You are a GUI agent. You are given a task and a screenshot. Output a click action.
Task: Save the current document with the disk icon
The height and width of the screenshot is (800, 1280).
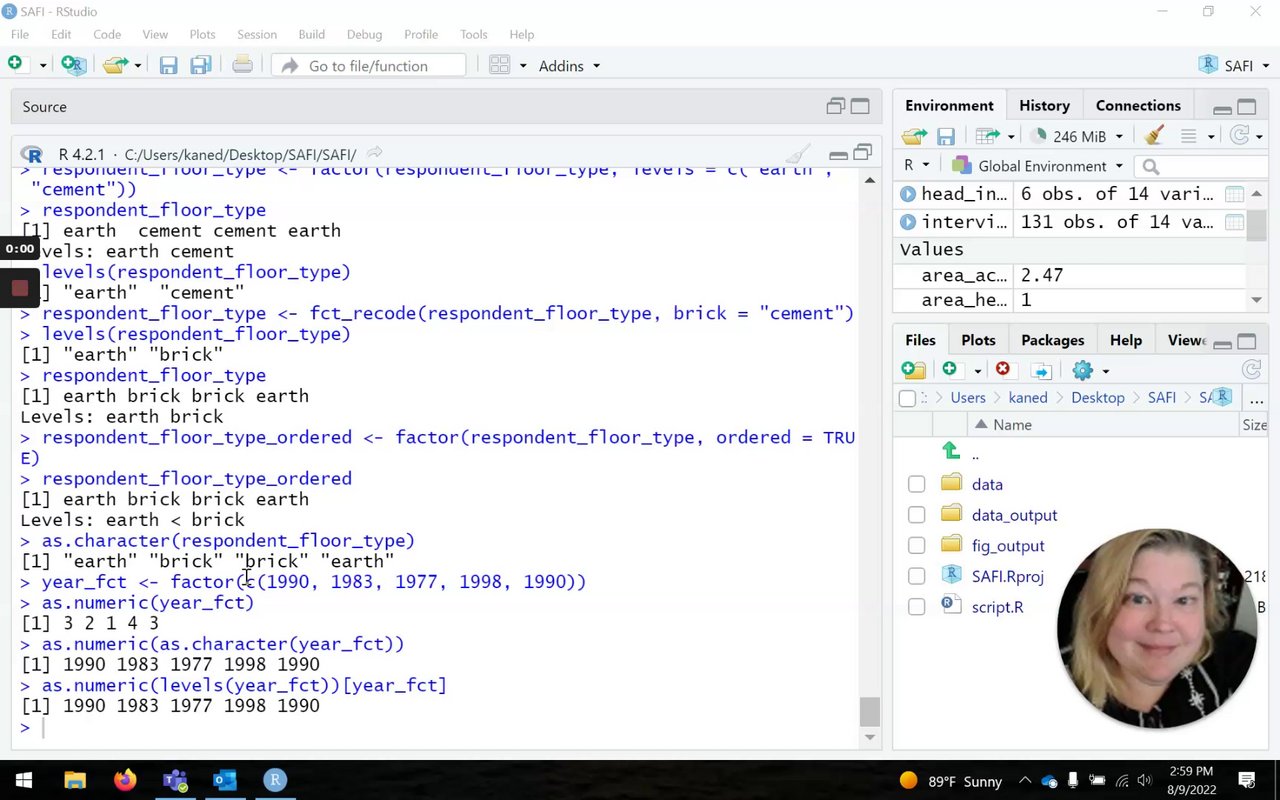pos(168,66)
